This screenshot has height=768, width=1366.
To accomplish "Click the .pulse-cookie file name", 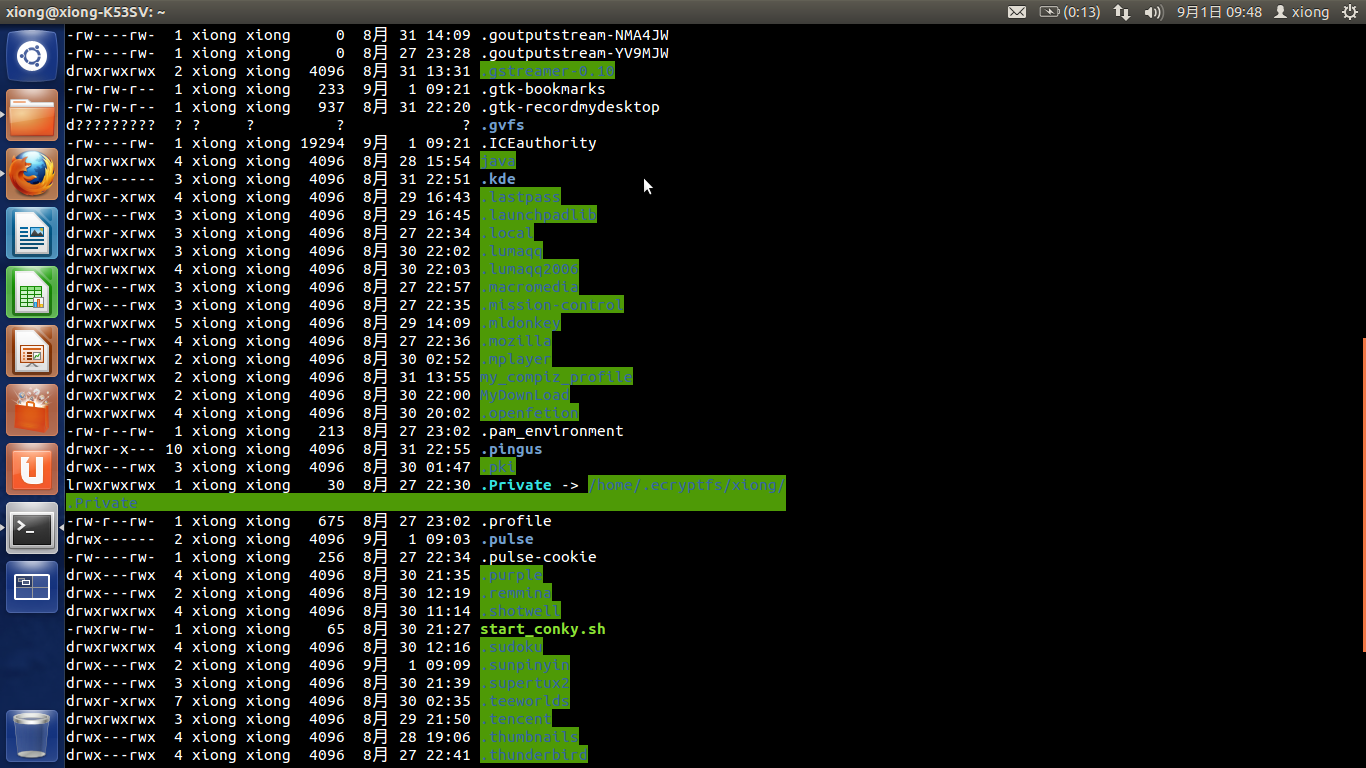I will tap(538, 557).
